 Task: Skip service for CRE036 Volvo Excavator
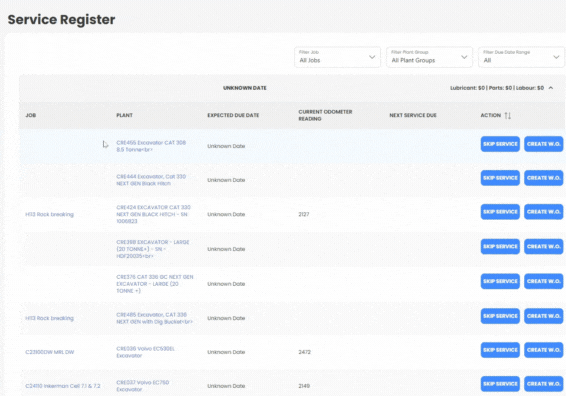pyautogui.click(x=500, y=350)
